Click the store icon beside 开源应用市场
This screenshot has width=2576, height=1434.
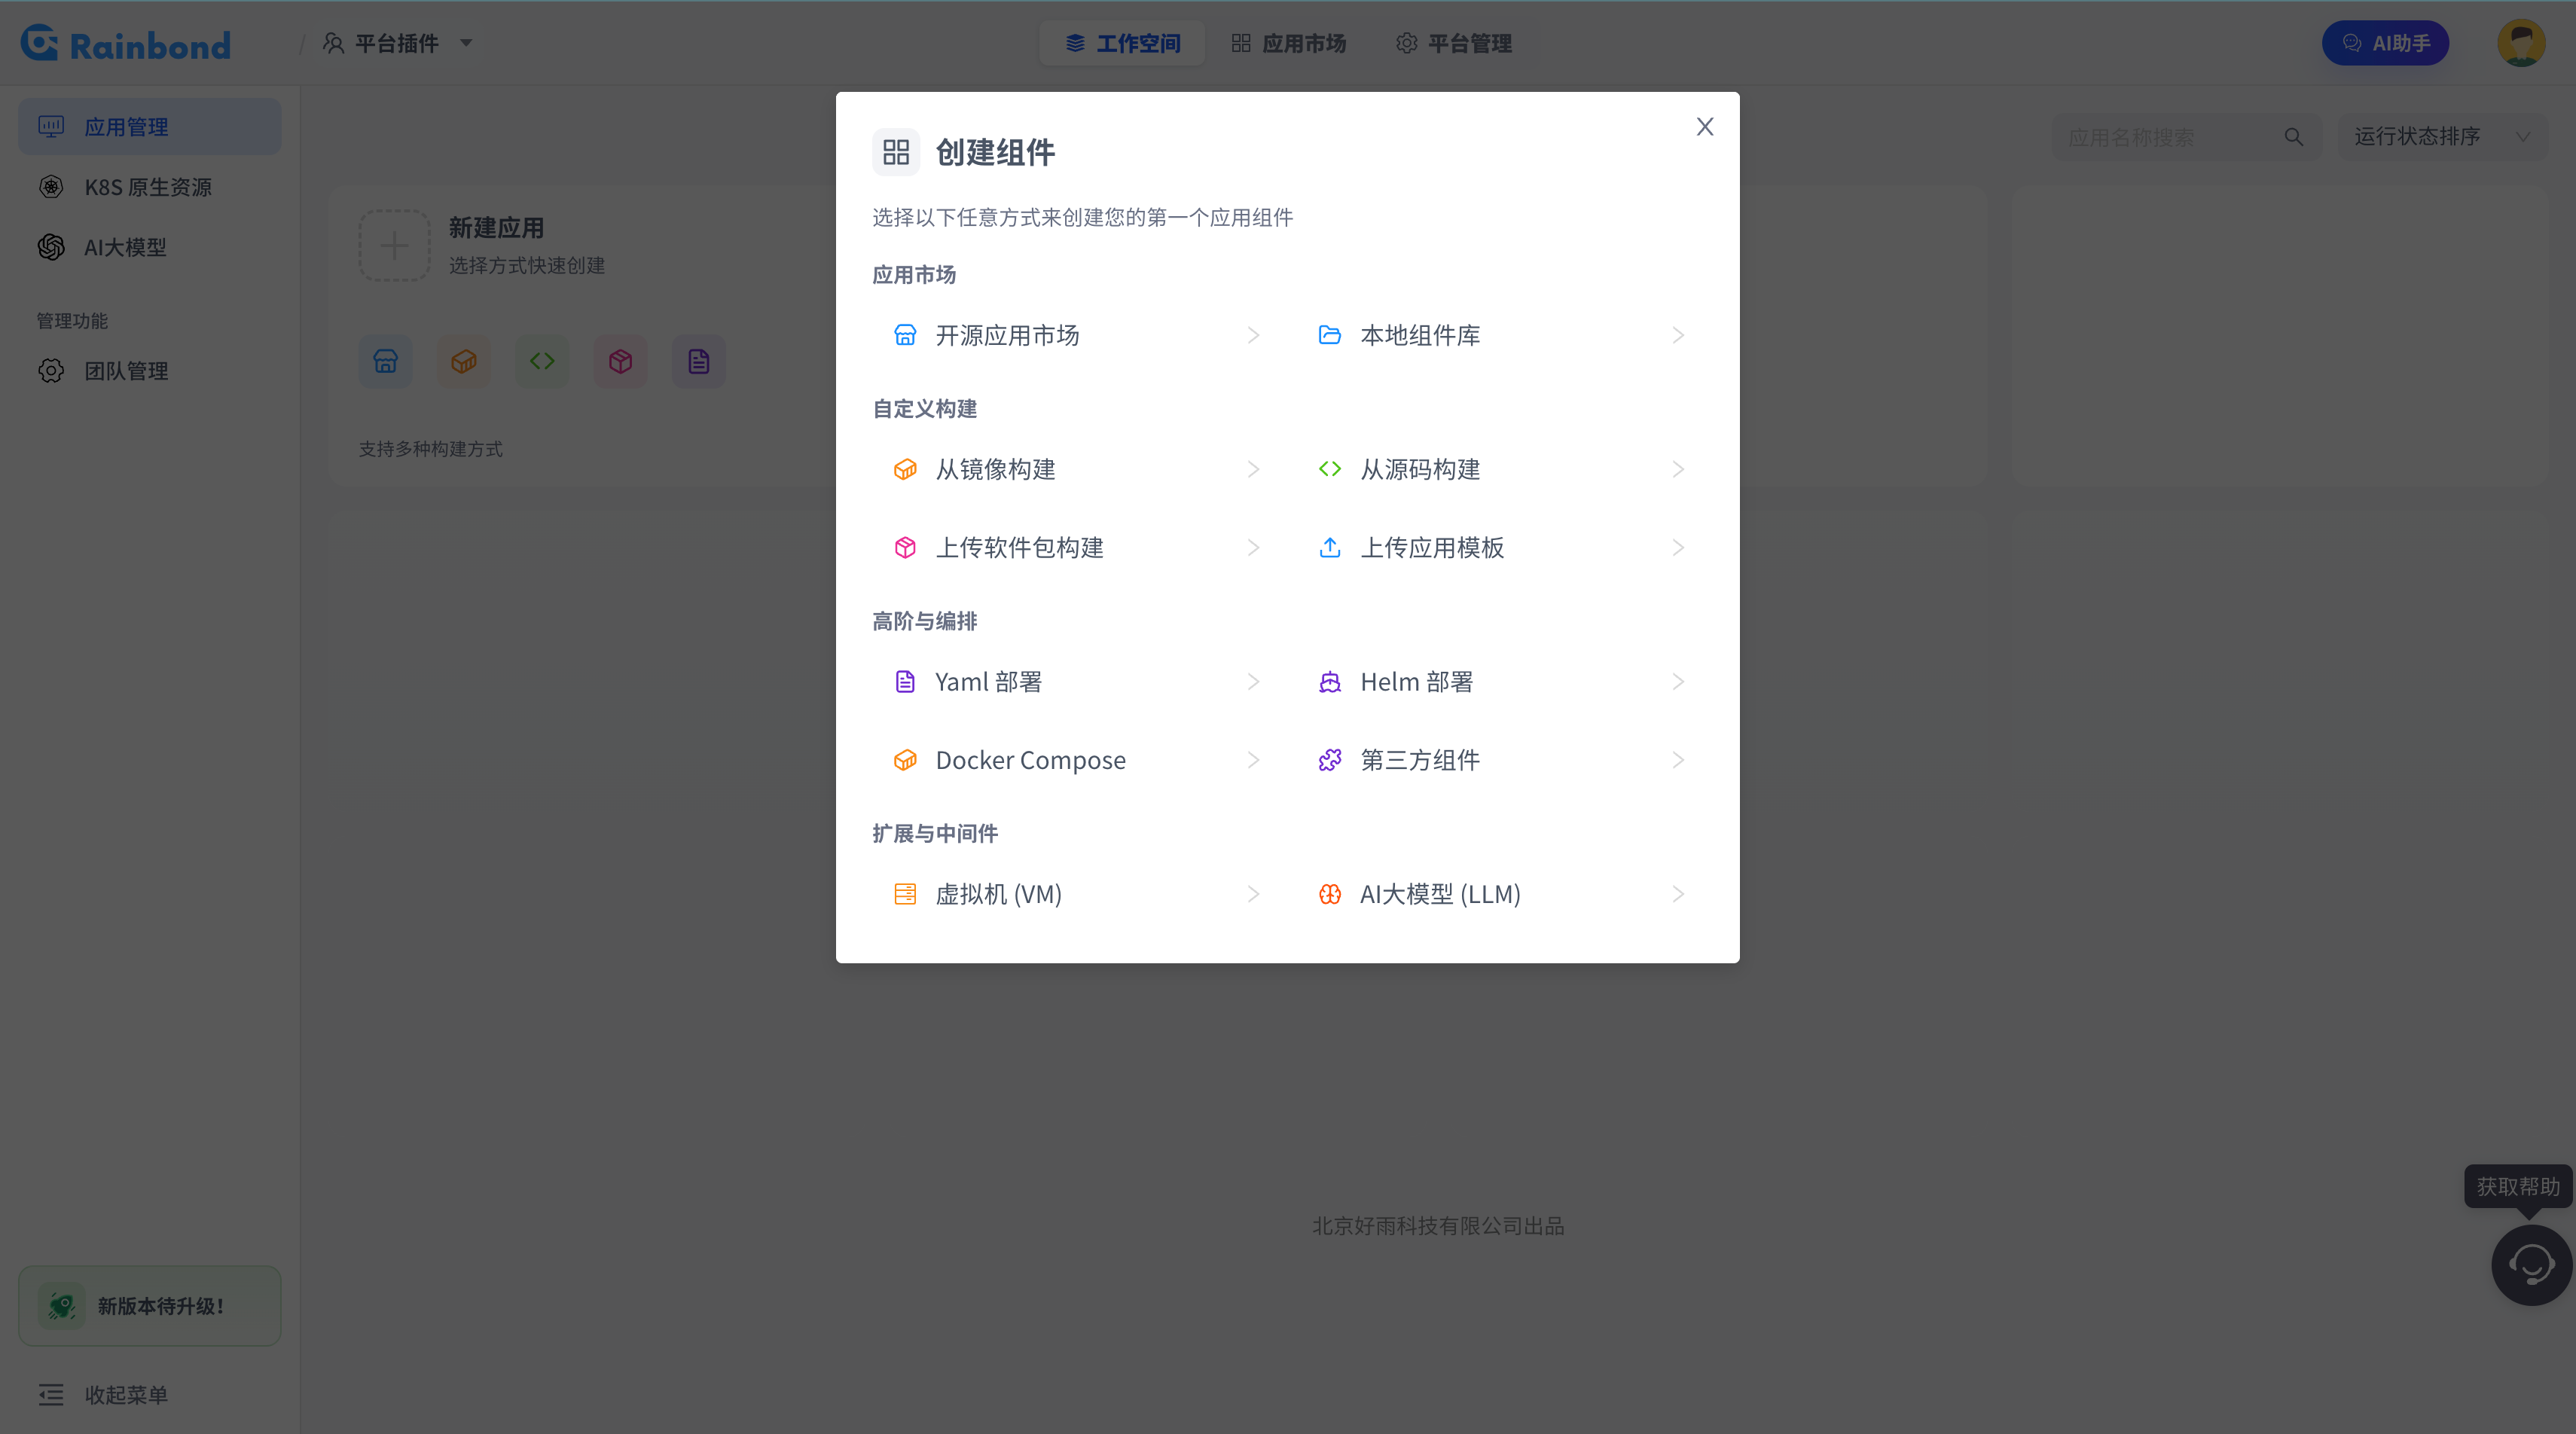pyautogui.click(x=905, y=335)
